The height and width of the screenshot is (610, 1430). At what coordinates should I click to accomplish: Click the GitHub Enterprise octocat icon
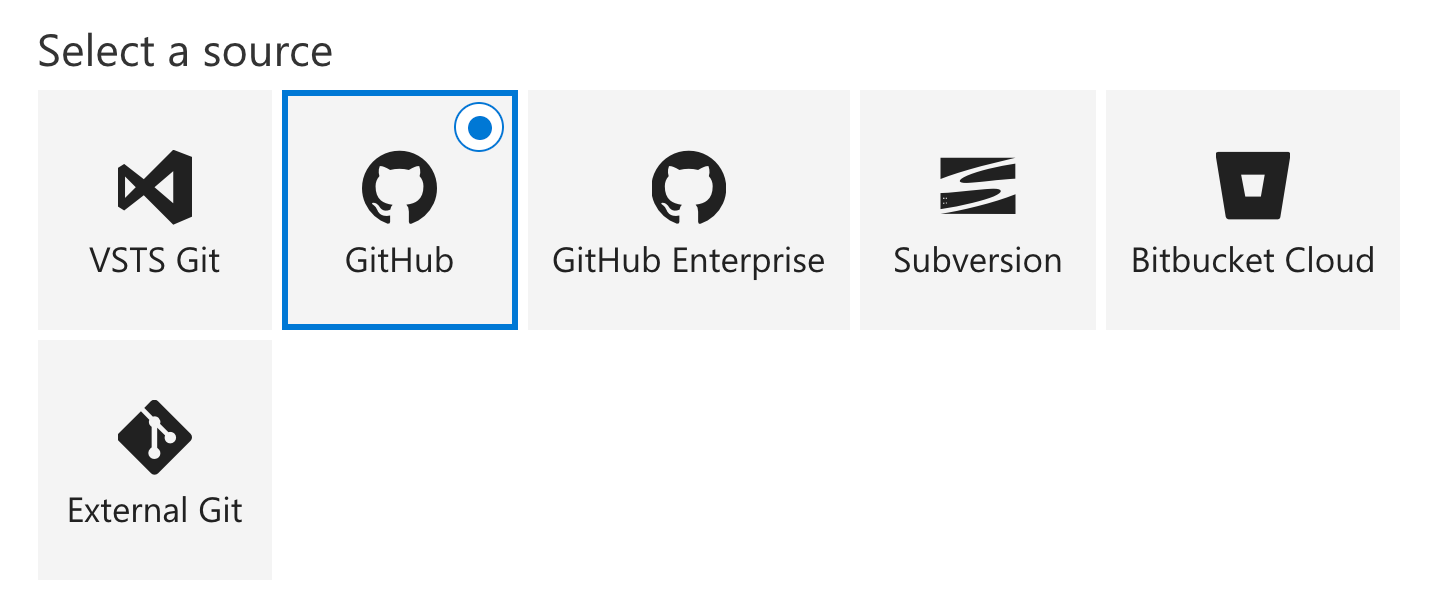pyautogui.click(x=688, y=186)
